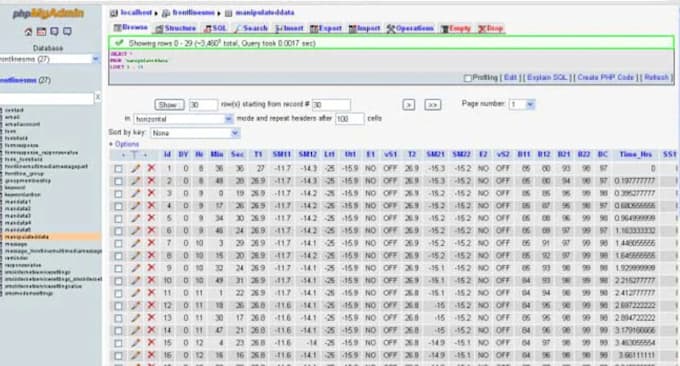Click the edit pencil icon for row 1
Image resolution: width=680 pixels, height=366 pixels.
point(136,168)
